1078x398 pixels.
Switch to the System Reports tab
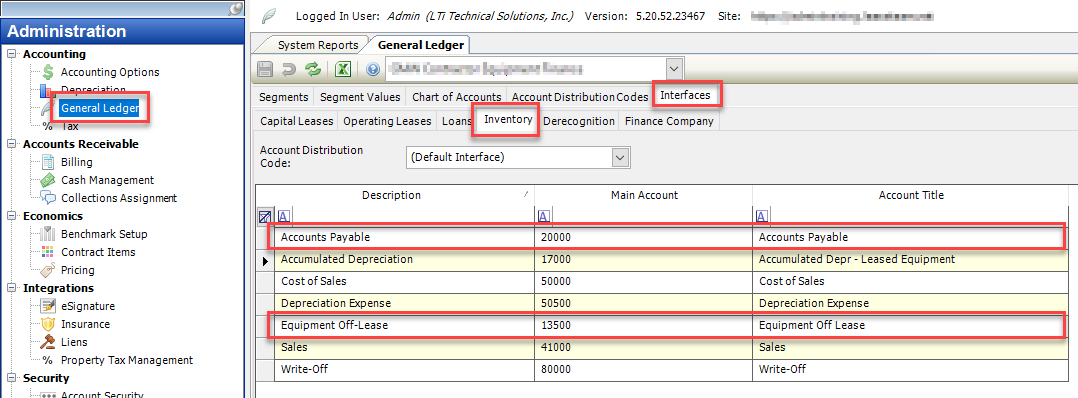coord(318,45)
